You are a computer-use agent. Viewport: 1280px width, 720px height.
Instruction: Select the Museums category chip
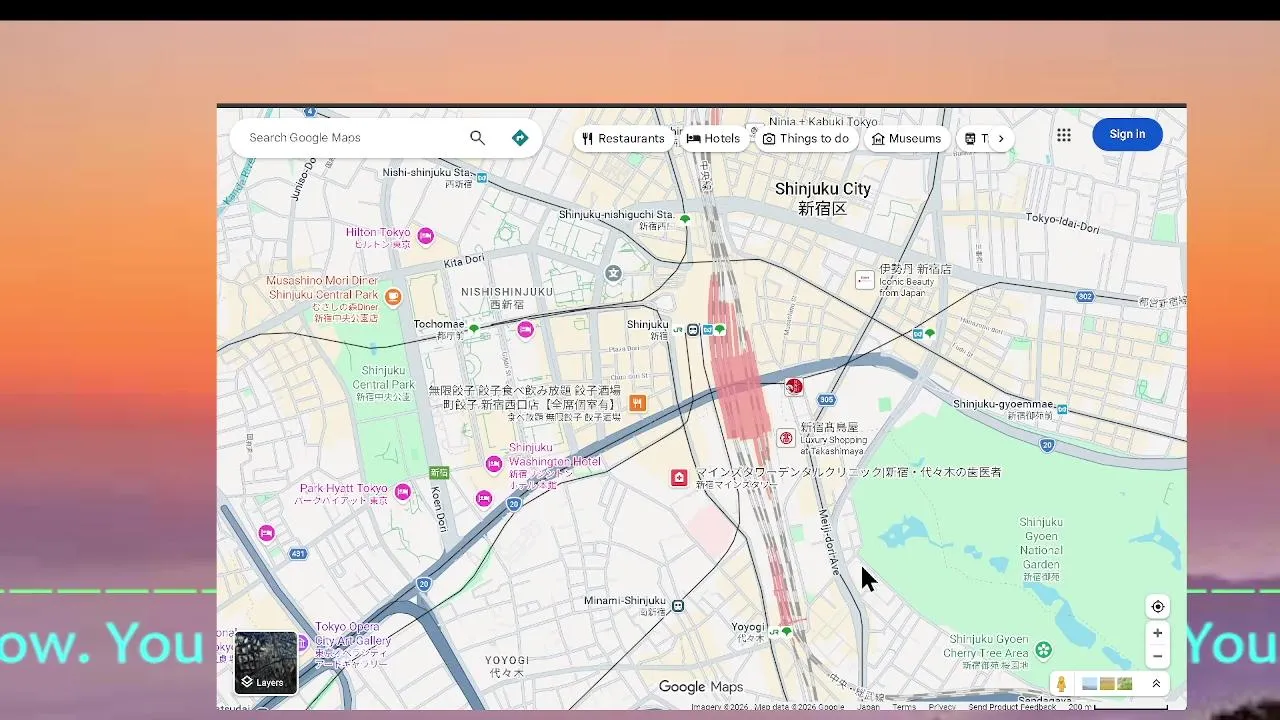coord(907,139)
